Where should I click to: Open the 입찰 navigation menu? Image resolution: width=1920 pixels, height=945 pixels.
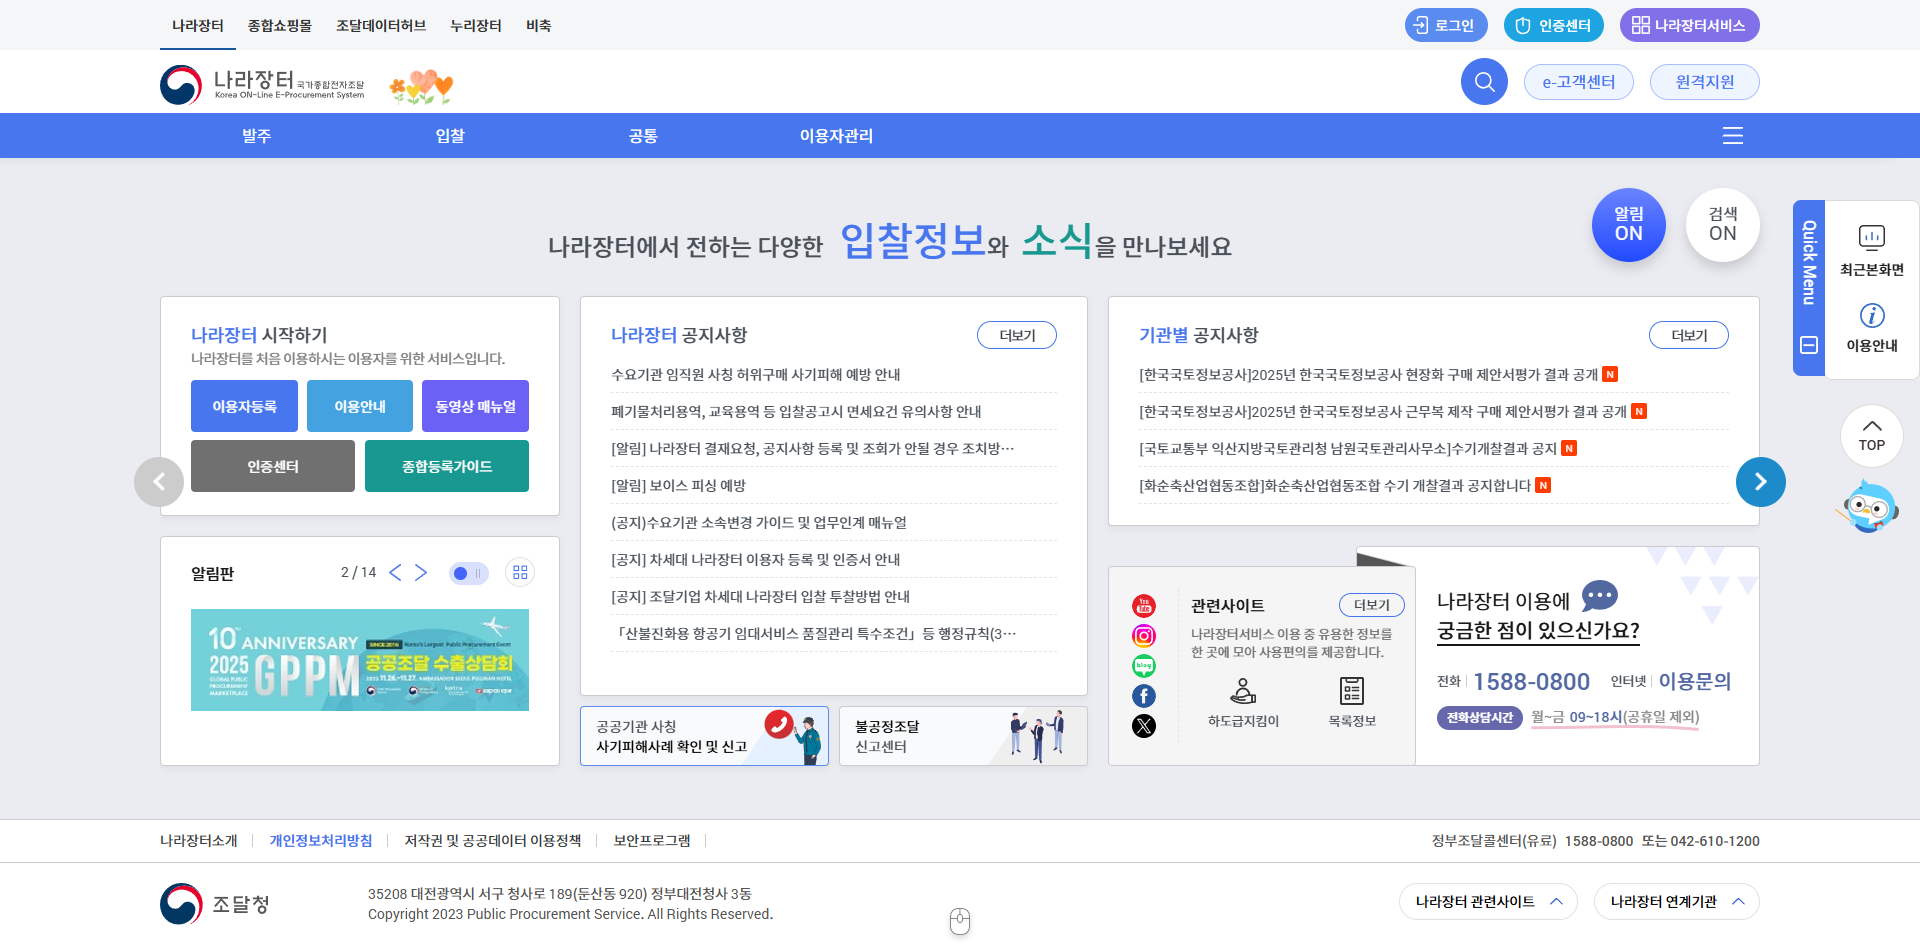coord(449,135)
